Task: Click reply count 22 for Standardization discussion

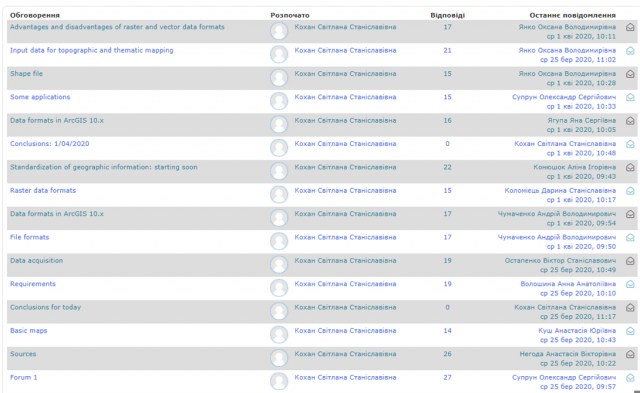Action: pos(447,167)
